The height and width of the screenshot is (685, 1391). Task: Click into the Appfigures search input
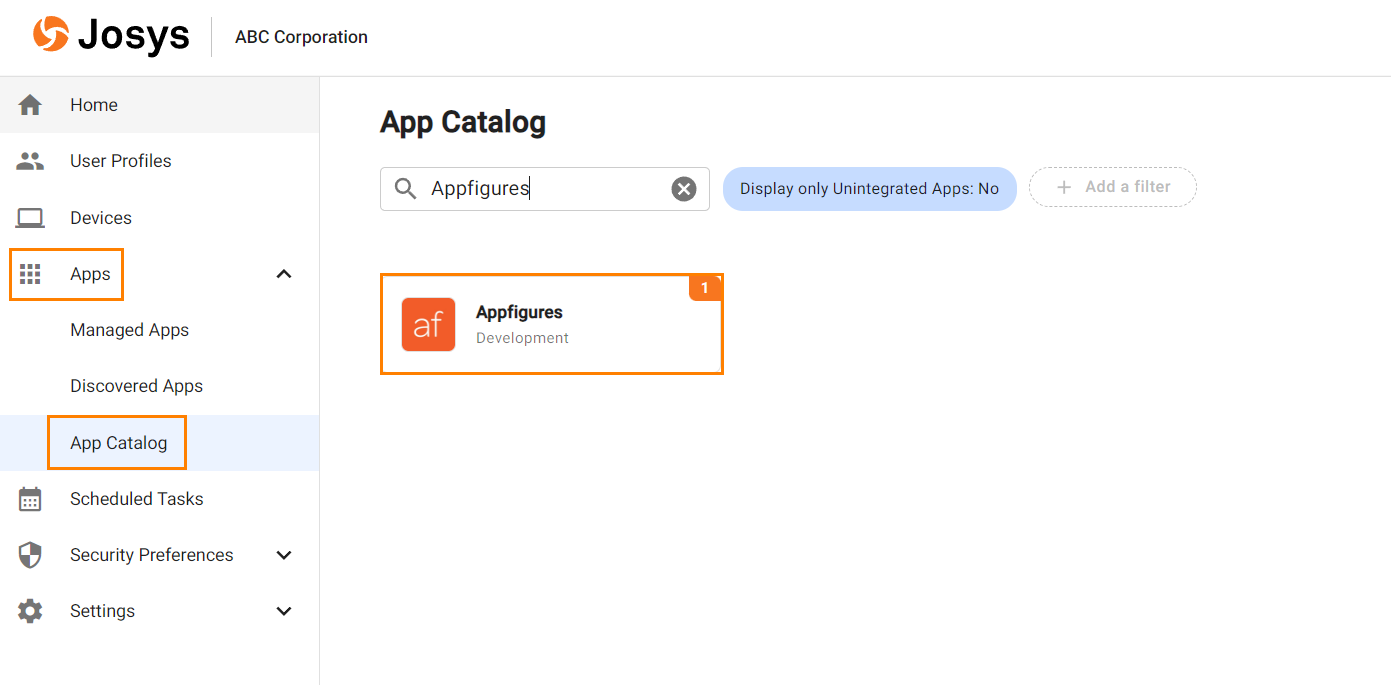[545, 189]
